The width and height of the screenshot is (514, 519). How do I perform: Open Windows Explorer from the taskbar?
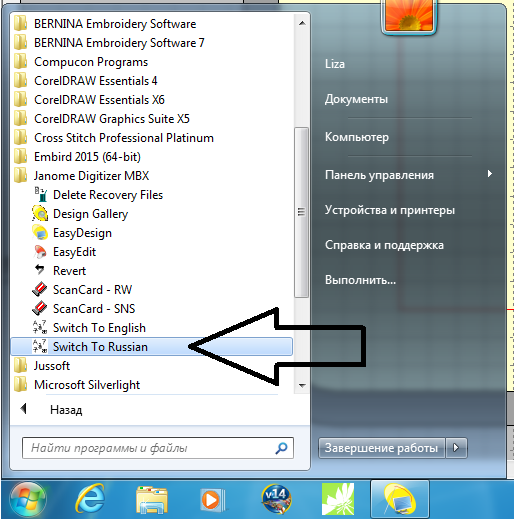click(x=152, y=500)
